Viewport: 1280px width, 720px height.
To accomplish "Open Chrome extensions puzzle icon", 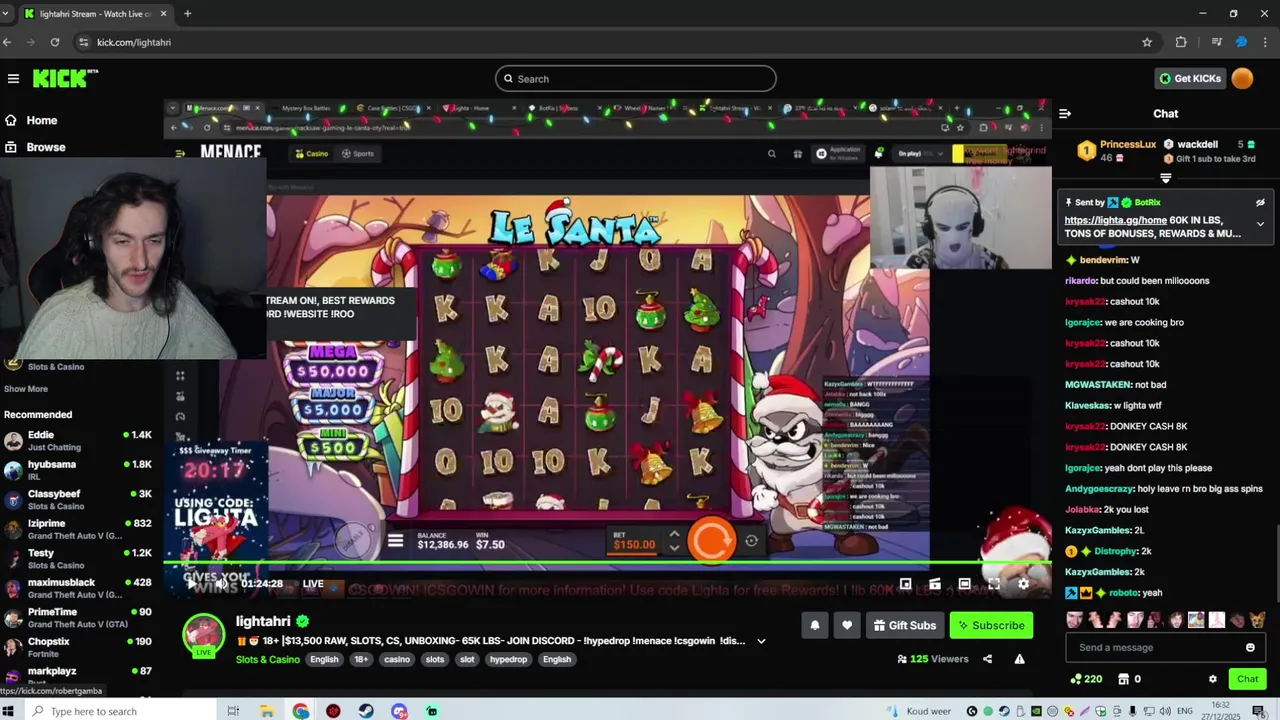I will coord(1181,42).
